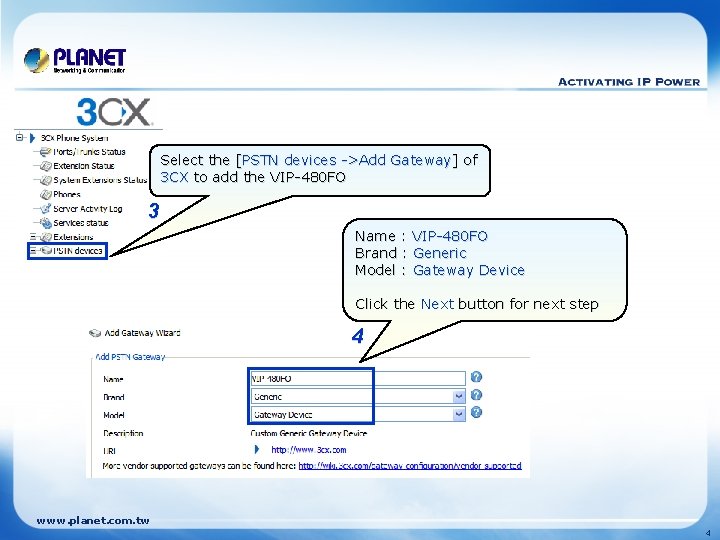Click the PLANET logo
The width and height of the screenshot is (720, 540).
pyautogui.click(x=75, y=60)
